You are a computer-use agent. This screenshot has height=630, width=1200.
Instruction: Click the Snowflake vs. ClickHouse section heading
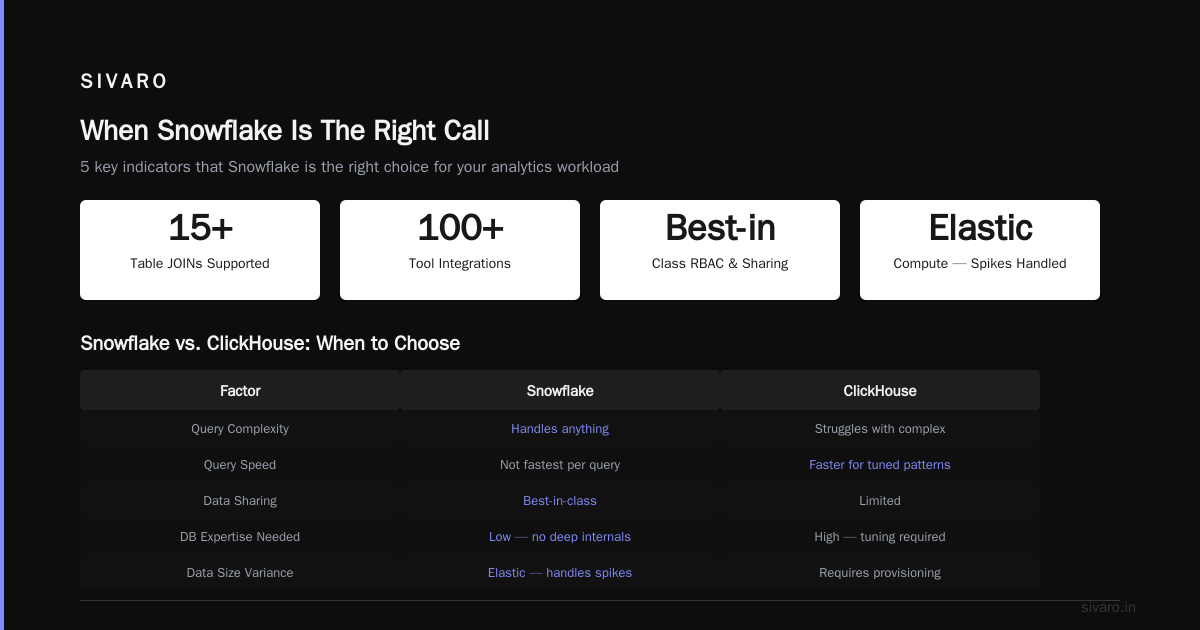tap(270, 343)
